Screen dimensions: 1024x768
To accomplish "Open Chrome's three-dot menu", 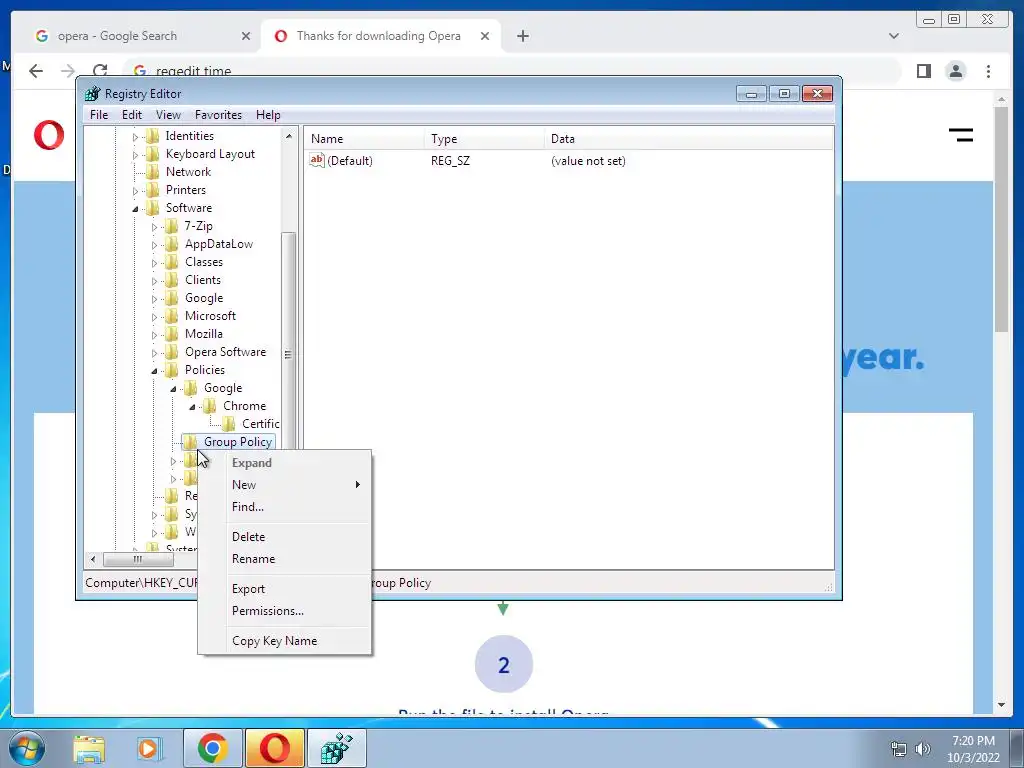I will [988, 71].
